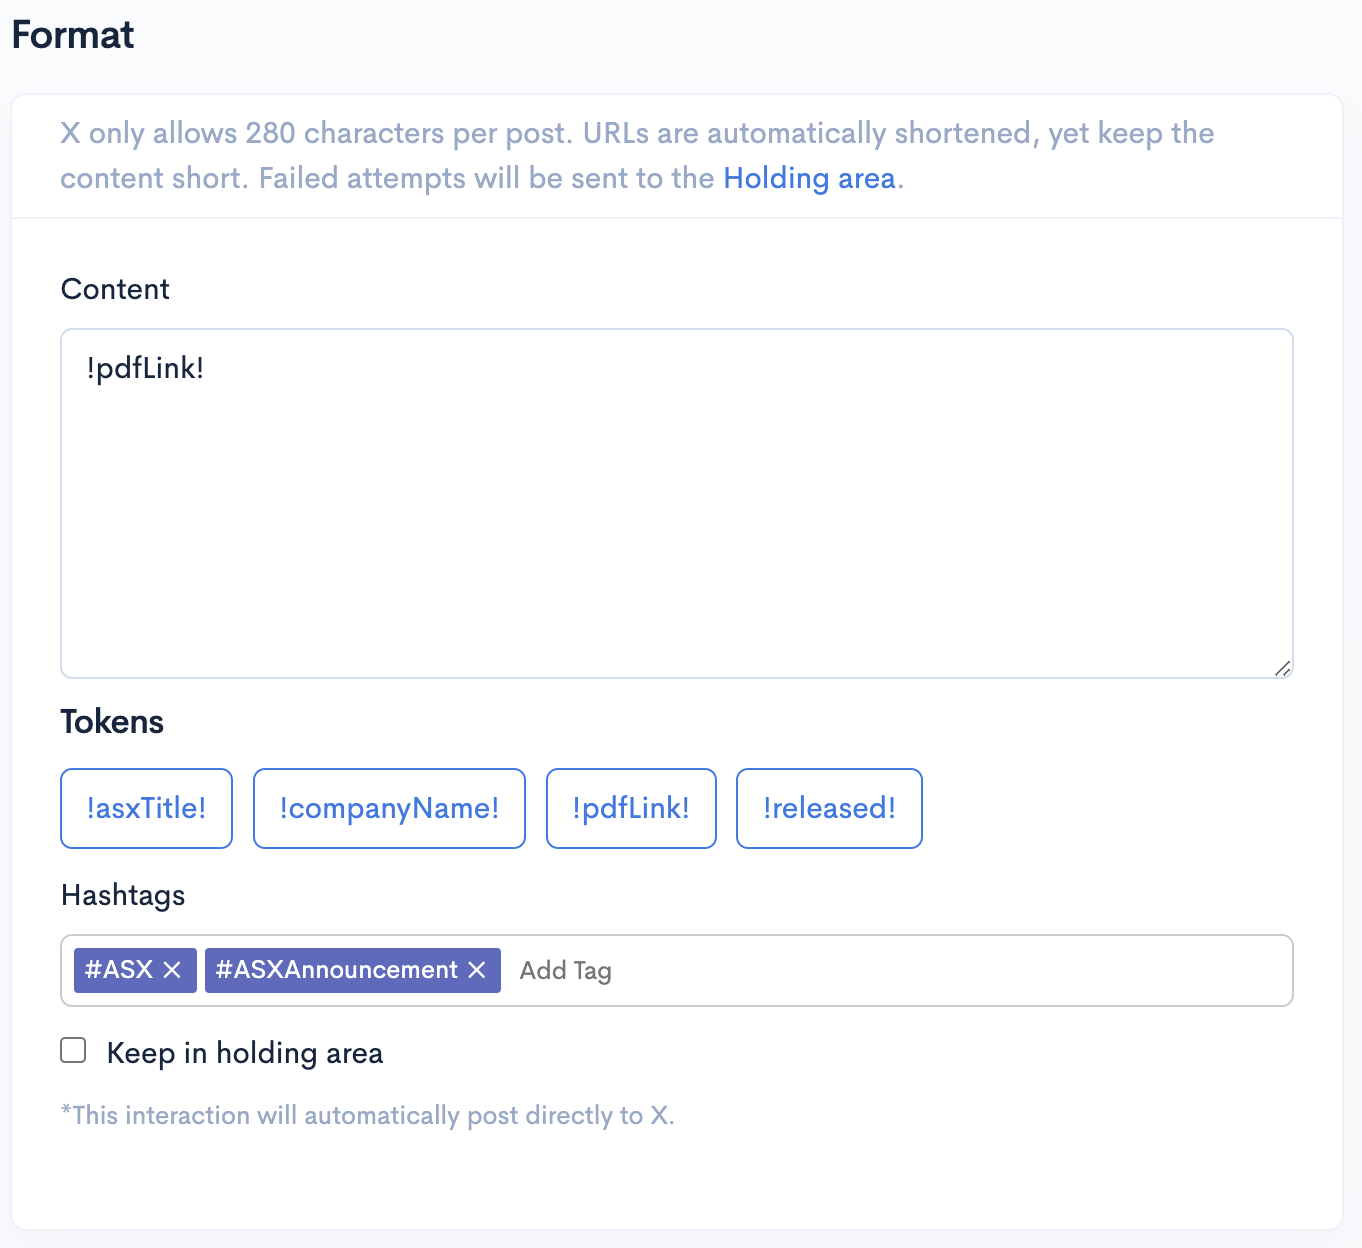Viewport: 1362px width, 1248px height.
Task: Remove the #ASX hashtag
Action: [x=173, y=969]
